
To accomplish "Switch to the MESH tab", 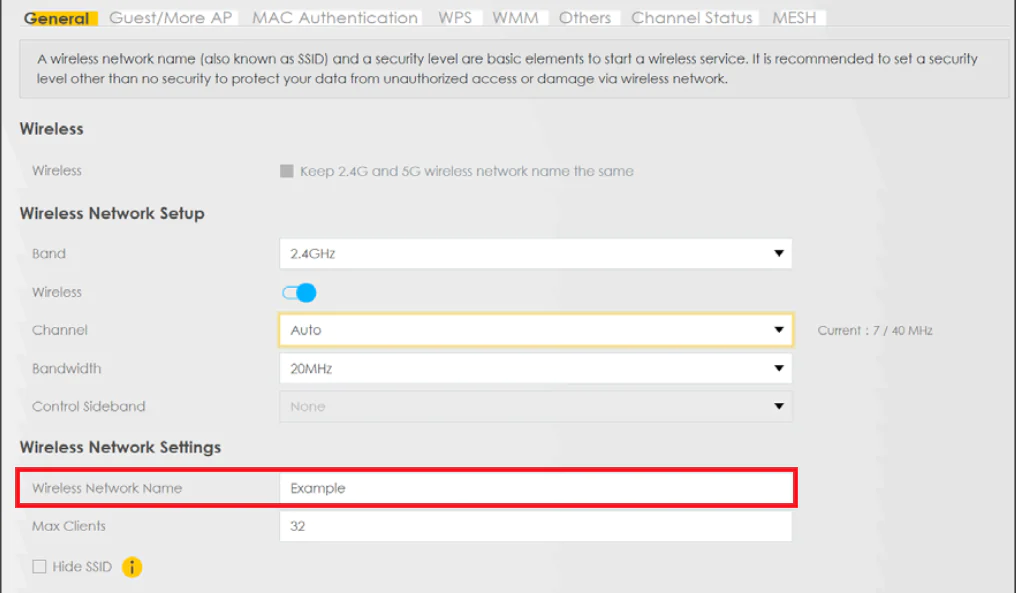I will tap(794, 18).
